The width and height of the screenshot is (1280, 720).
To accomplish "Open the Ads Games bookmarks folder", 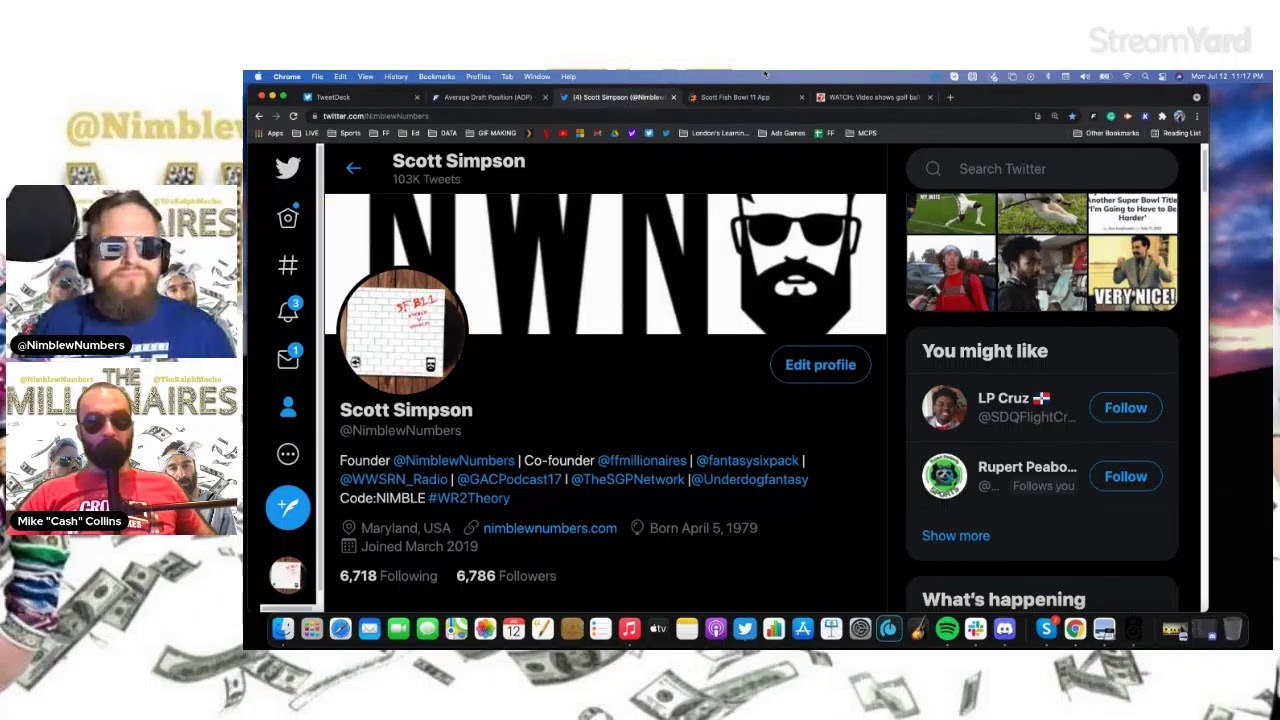I will 781,133.
